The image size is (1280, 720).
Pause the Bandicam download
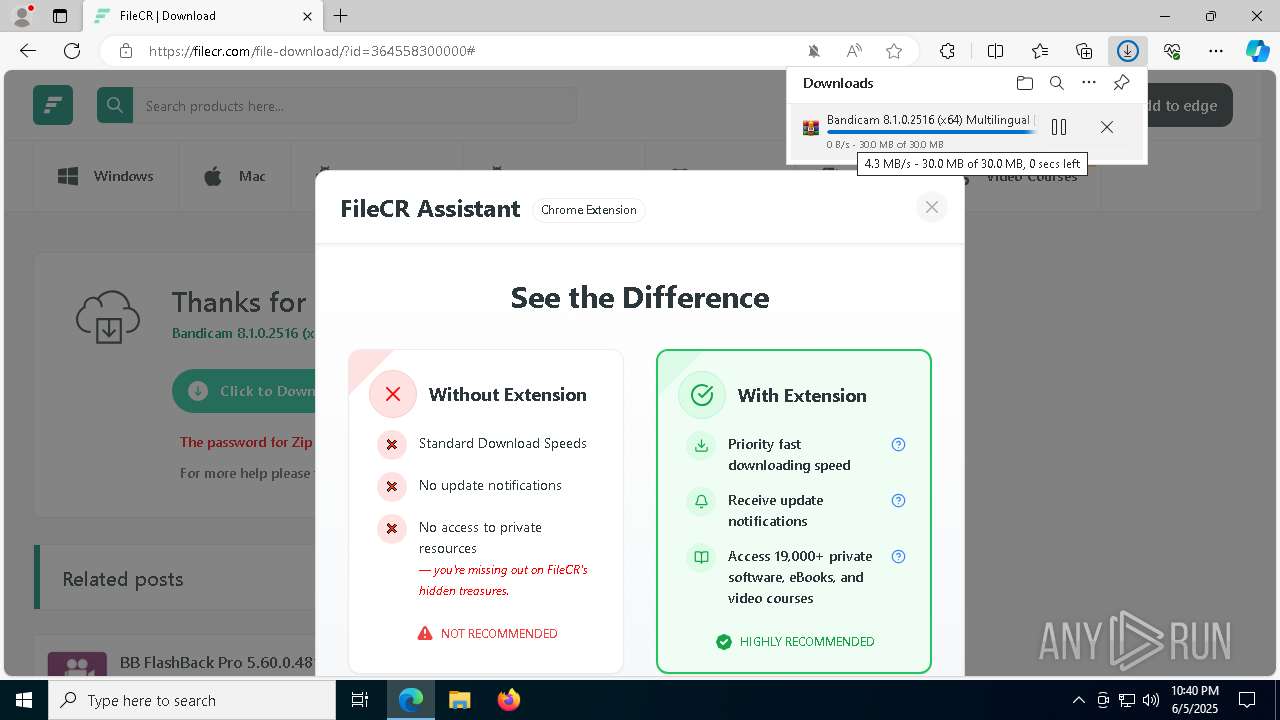pos(1059,127)
